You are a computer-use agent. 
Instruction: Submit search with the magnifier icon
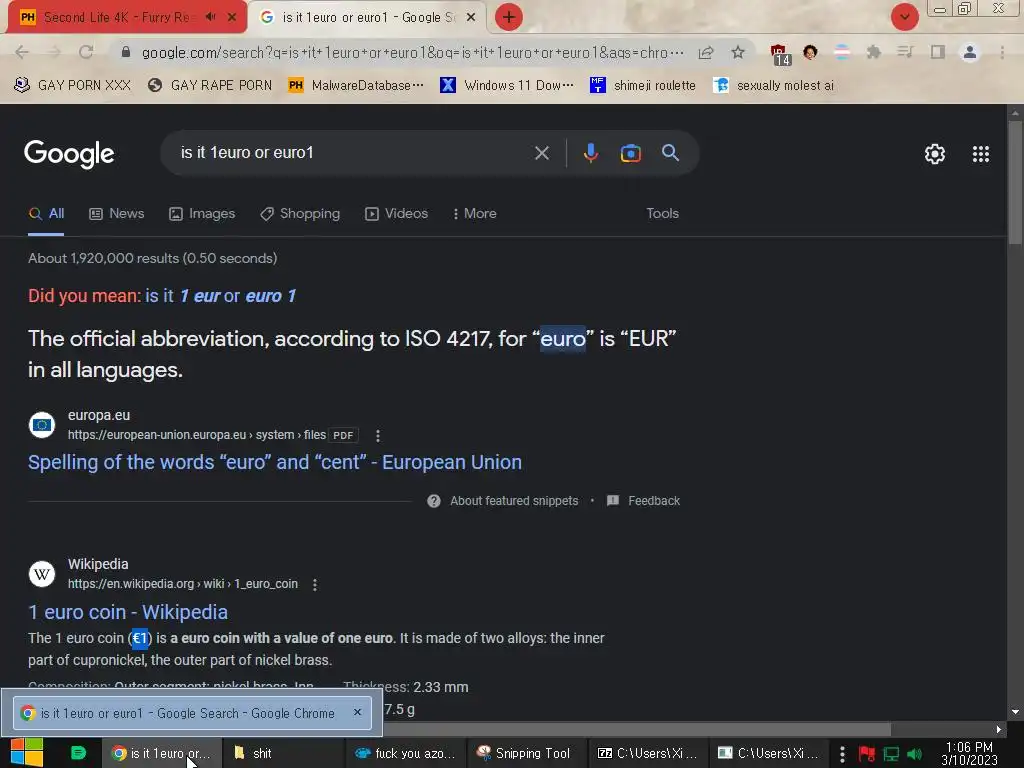670,153
